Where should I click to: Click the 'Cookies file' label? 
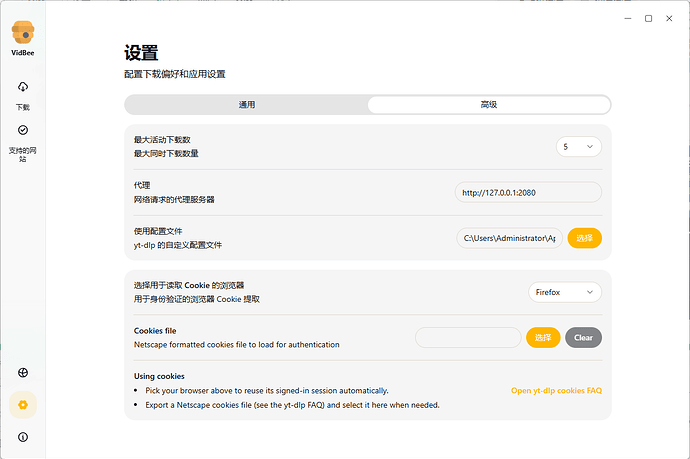(x=155, y=330)
